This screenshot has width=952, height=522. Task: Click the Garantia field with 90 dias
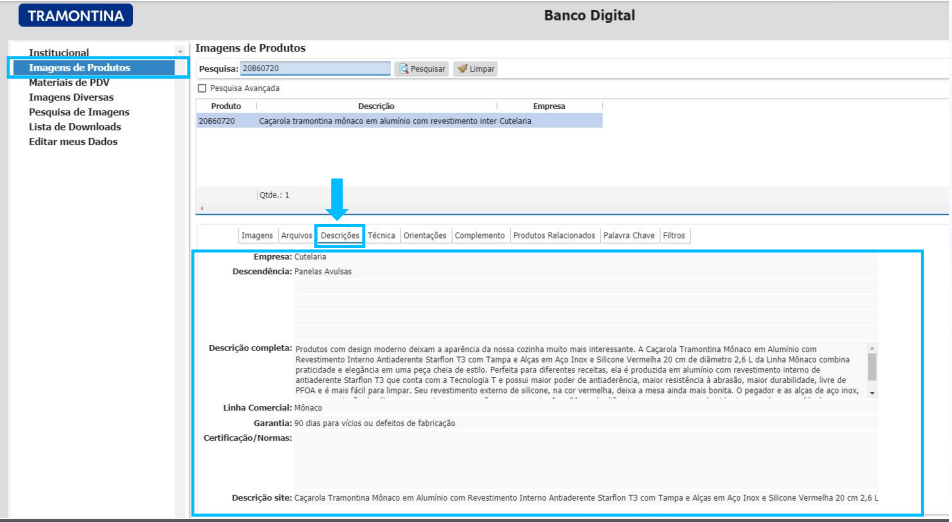coord(586,423)
